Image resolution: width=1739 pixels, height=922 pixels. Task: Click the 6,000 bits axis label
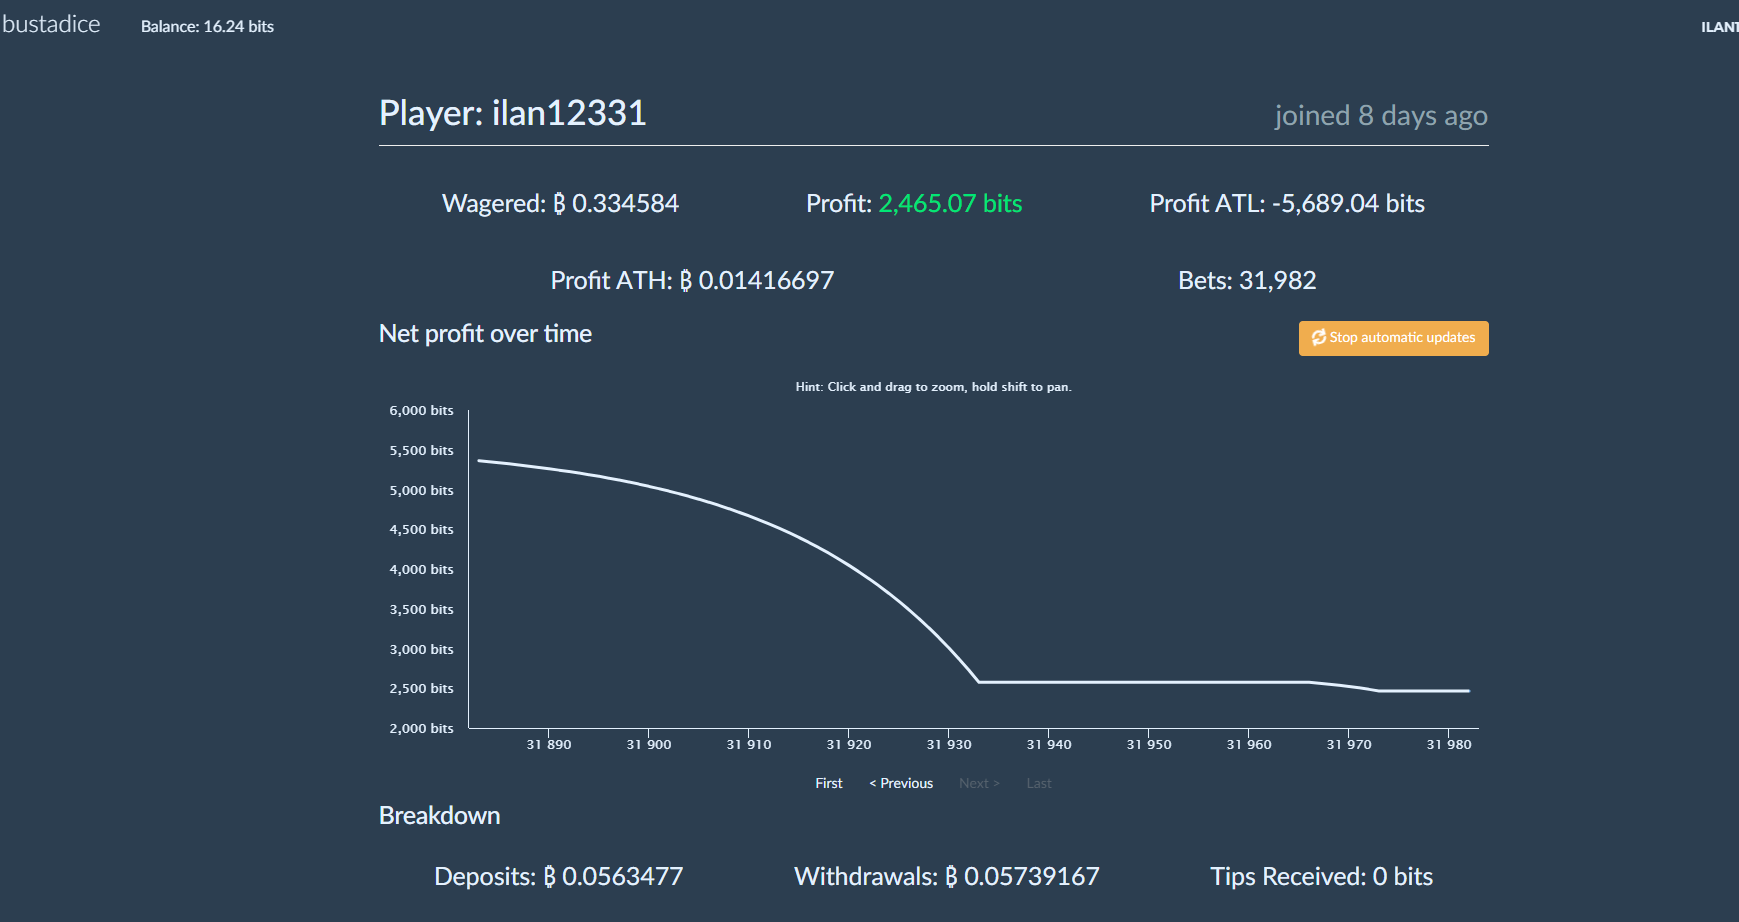click(x=421, y=411)
